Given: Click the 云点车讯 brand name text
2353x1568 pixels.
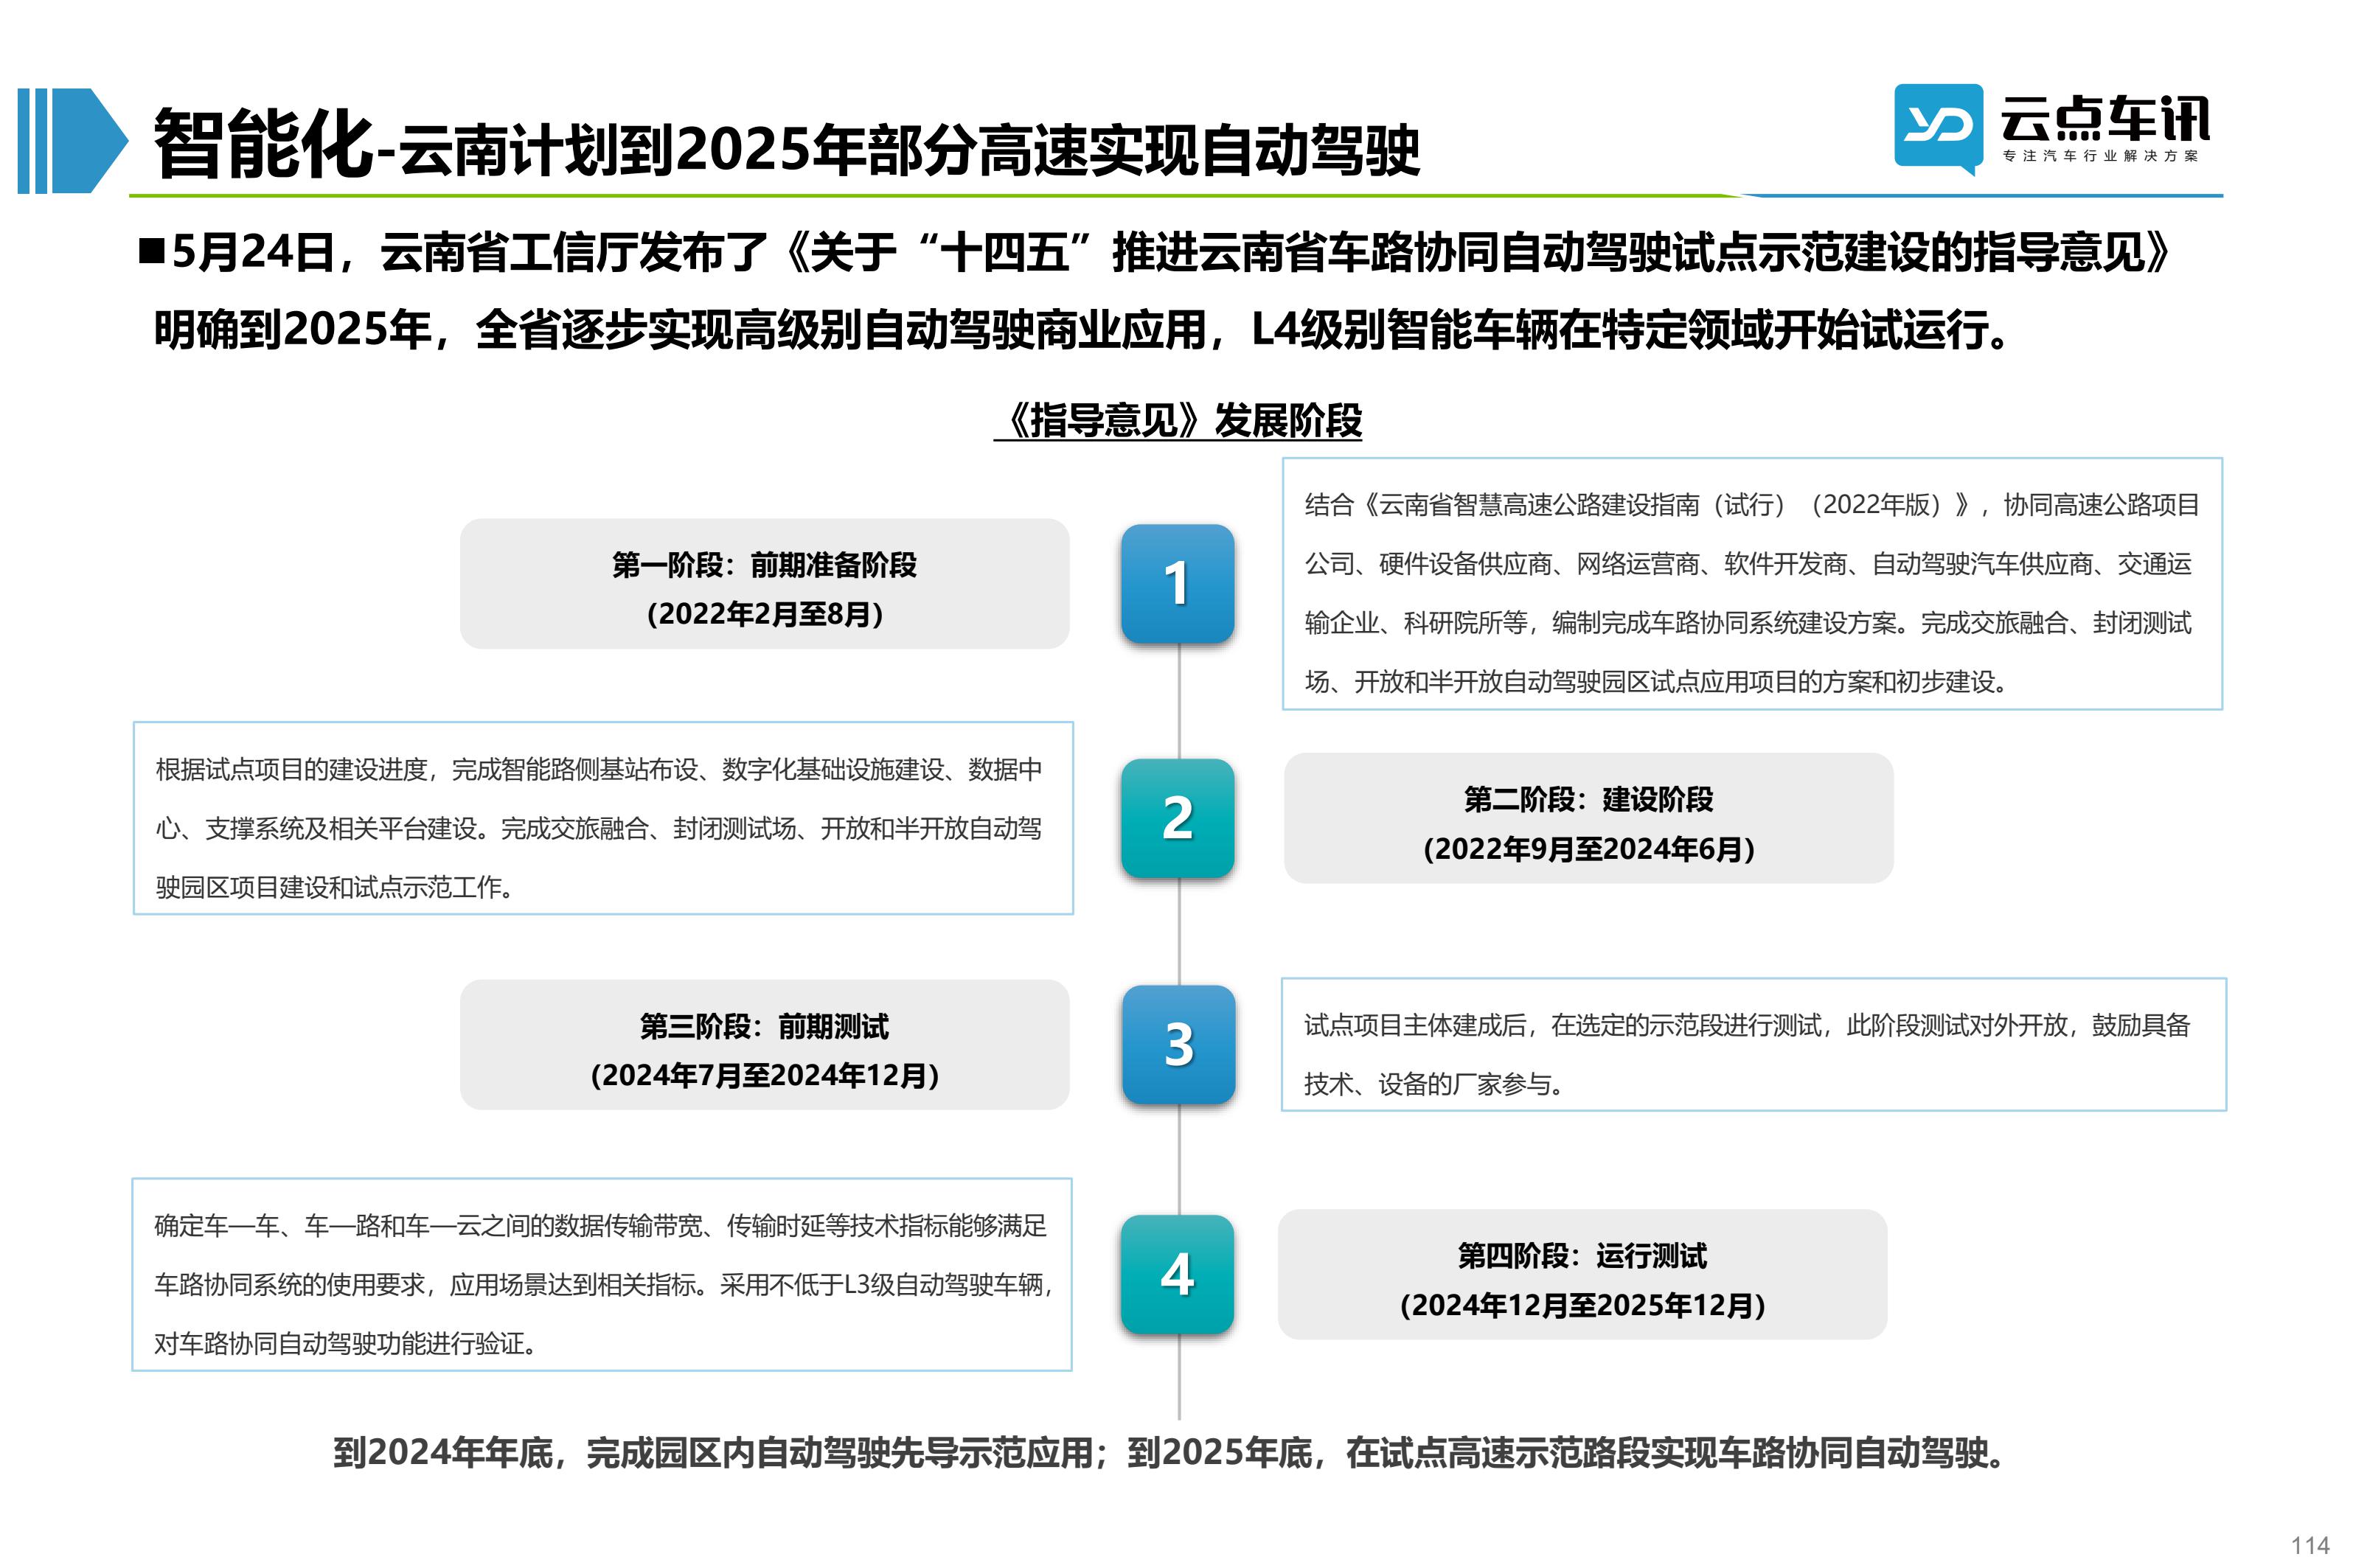Looking at the screenshot, I should coord(2105,120).
